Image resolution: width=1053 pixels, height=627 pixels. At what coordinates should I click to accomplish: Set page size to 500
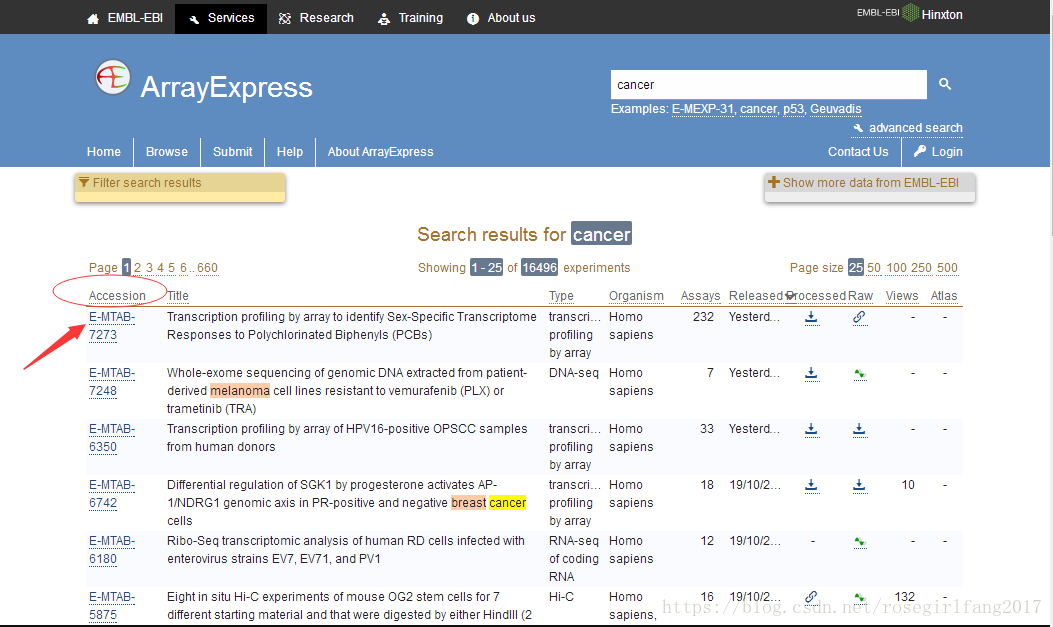(947, 268)
